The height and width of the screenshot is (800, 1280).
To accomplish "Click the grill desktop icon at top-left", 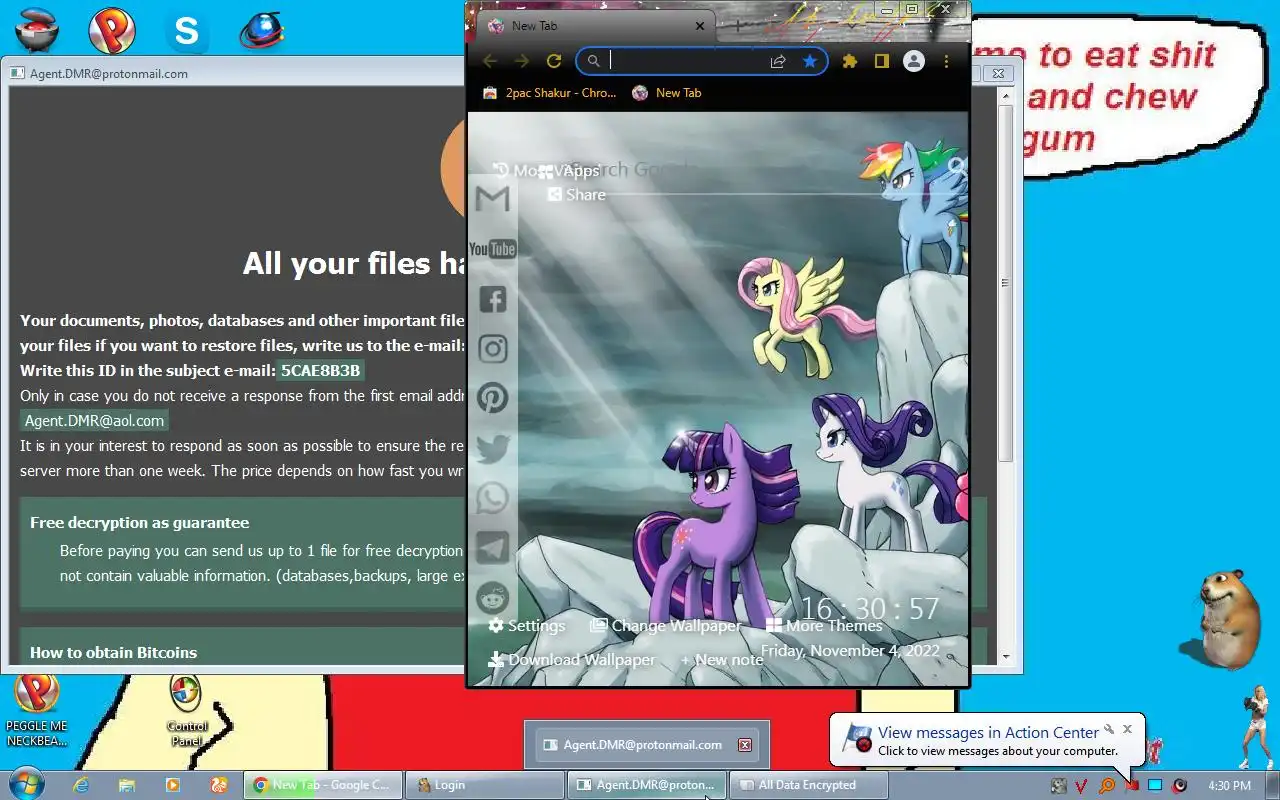I will 36,30.
